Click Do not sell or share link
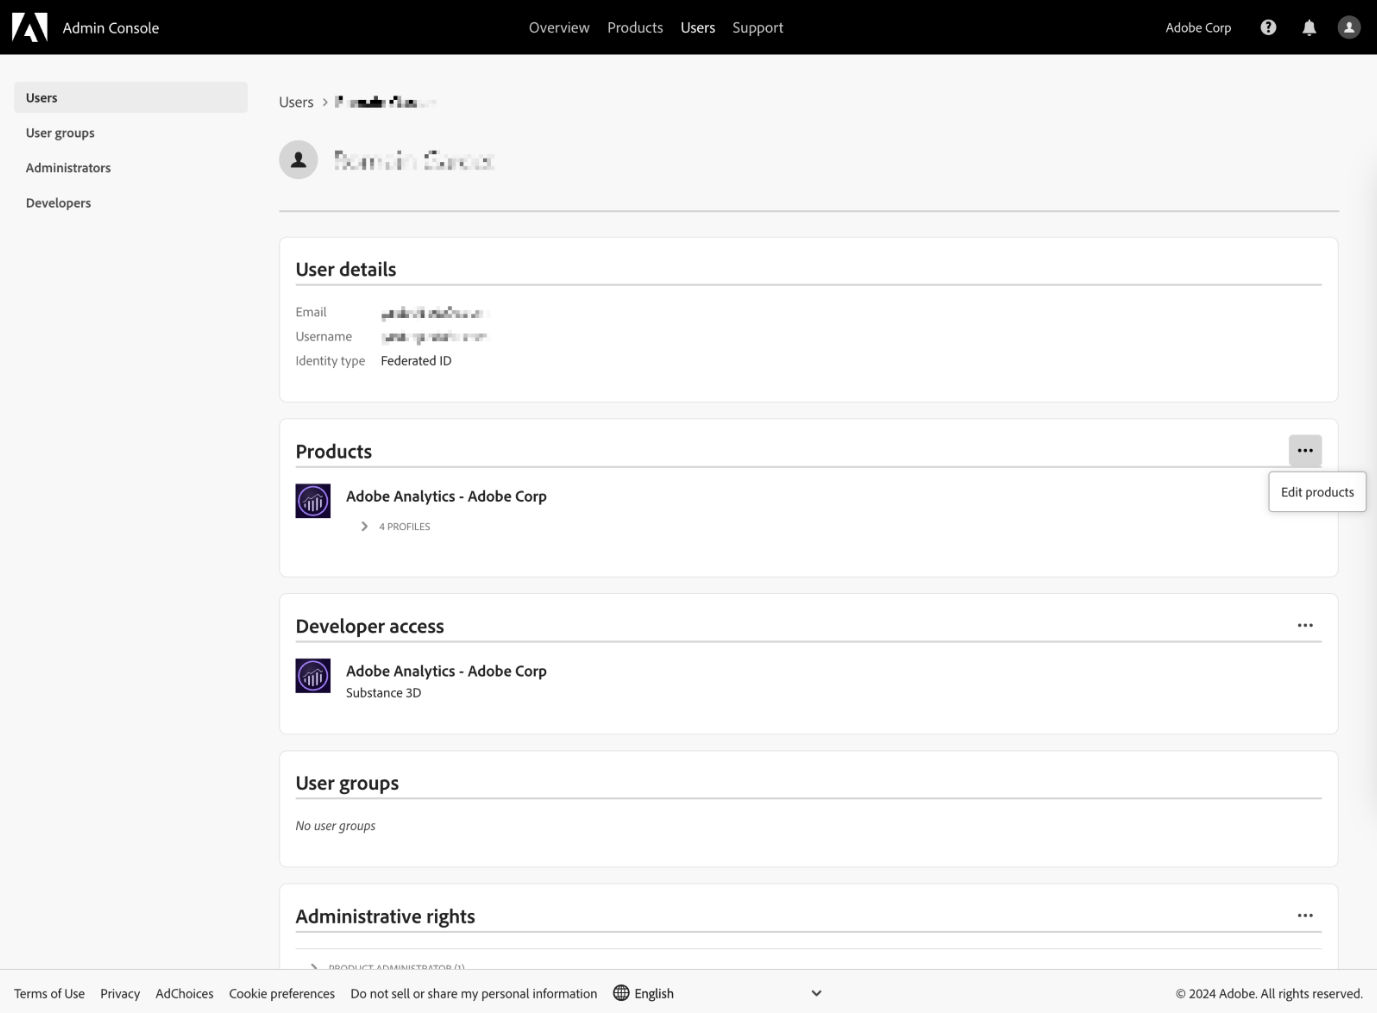This screenshot has height=1013, width=1377. pyautogui.click(x=474, y=993)
